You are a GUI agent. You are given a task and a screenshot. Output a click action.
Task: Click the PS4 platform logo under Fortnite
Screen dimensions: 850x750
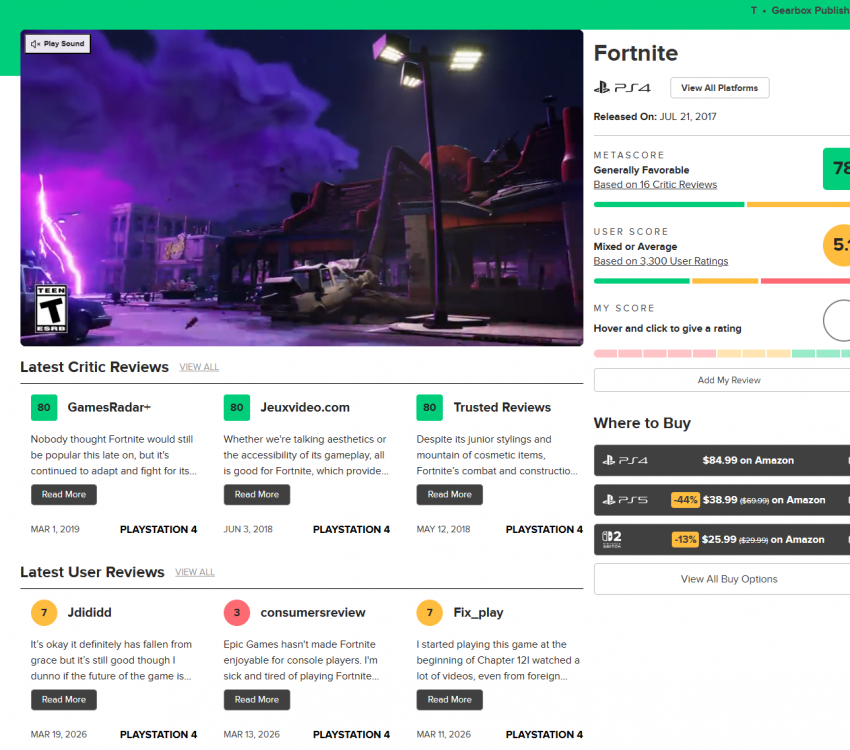click(622, 88)
